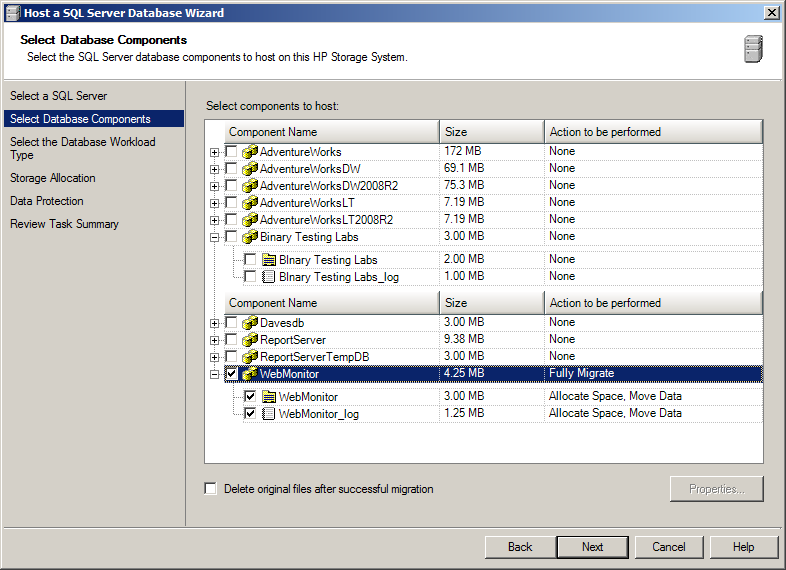Click the Binary Testing Labs database icon
Viewport: 786px width, 570px height.
[250, 237]
